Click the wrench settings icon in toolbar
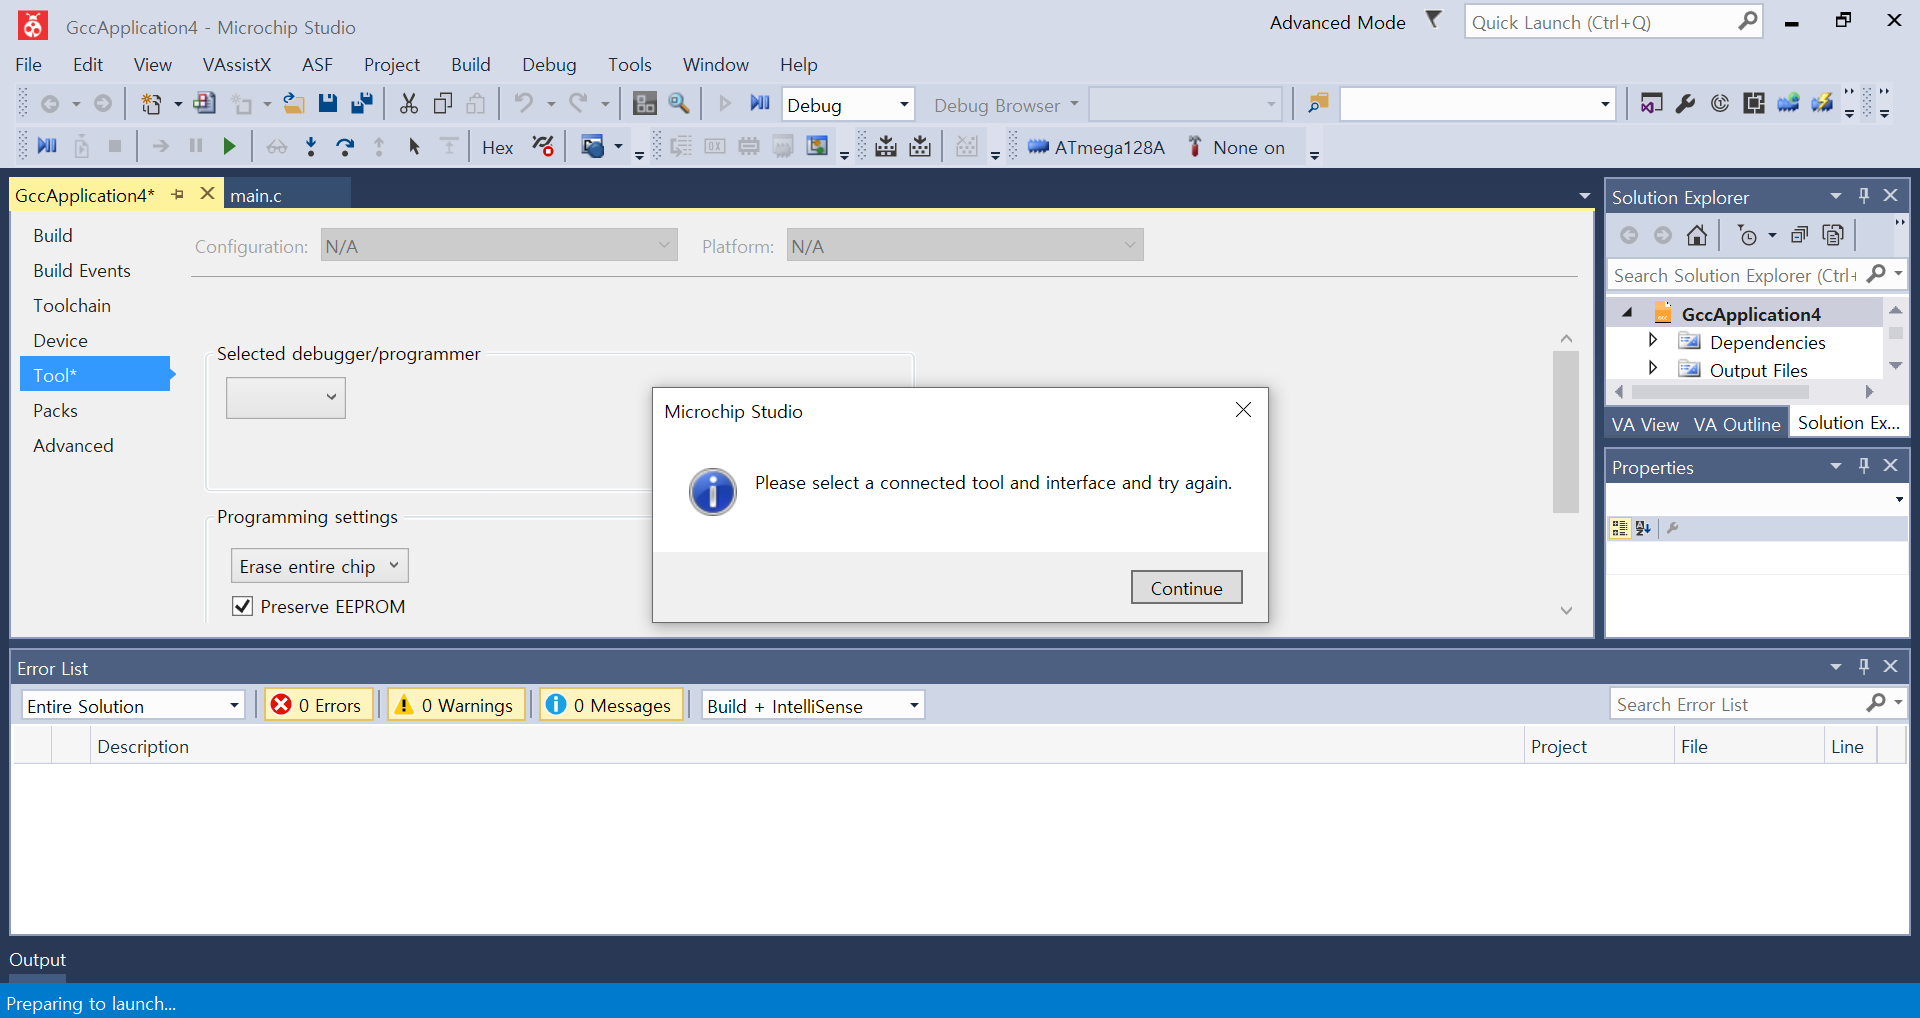The image size is (1920, 1018). [1686, 103]
